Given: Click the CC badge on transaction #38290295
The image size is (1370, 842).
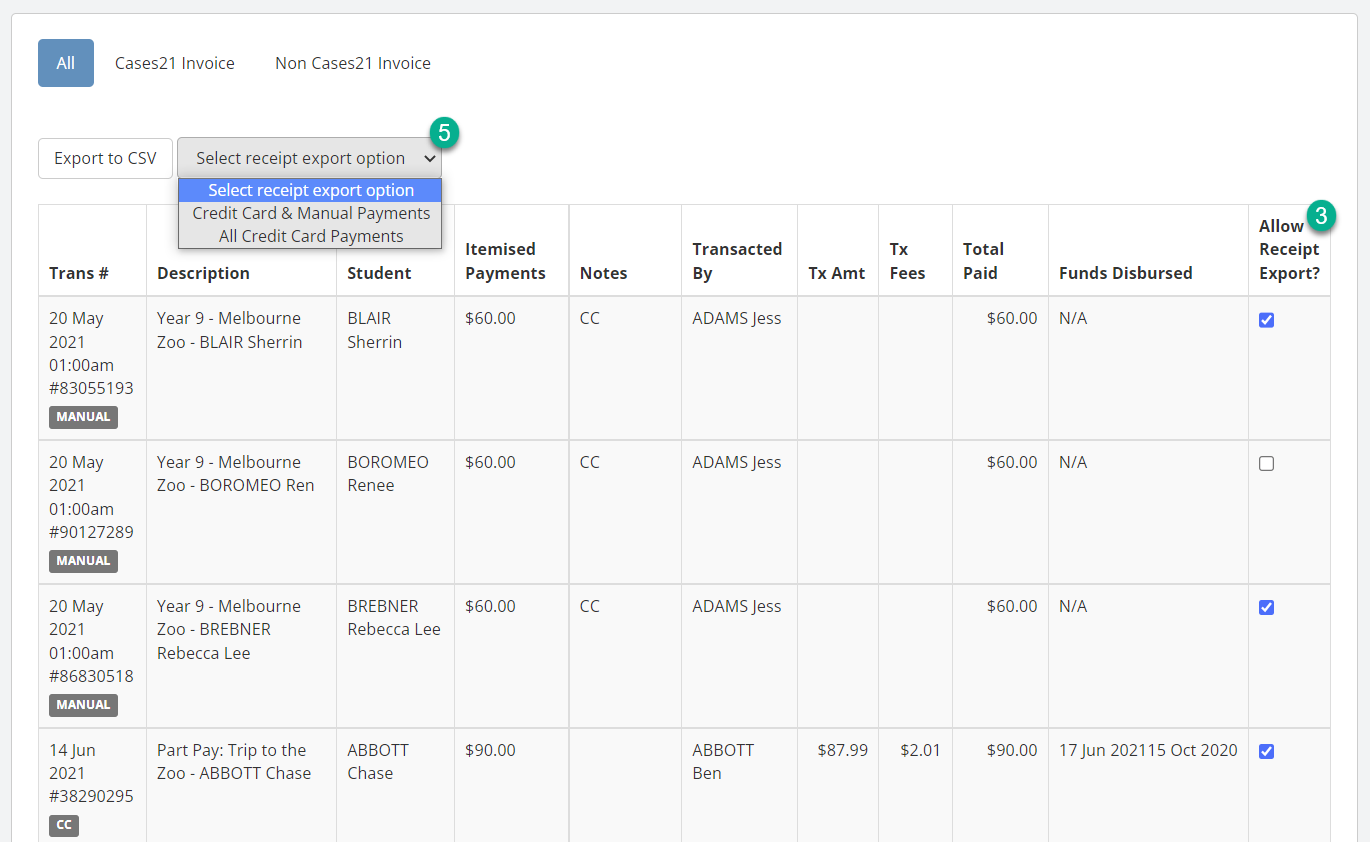Looking at the screenshot, I should (x=63, y=825).
